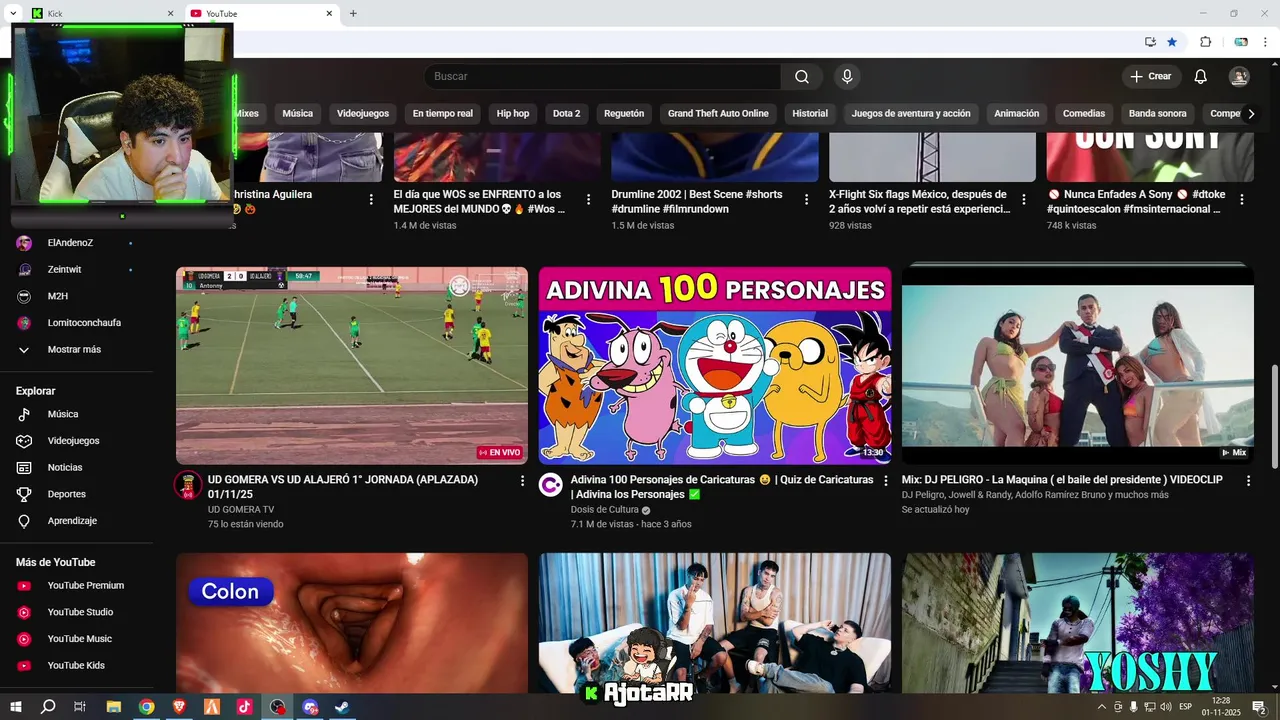Open Discord from the taskbar
The image size is (1280, 720).
[x=310, y=707]
